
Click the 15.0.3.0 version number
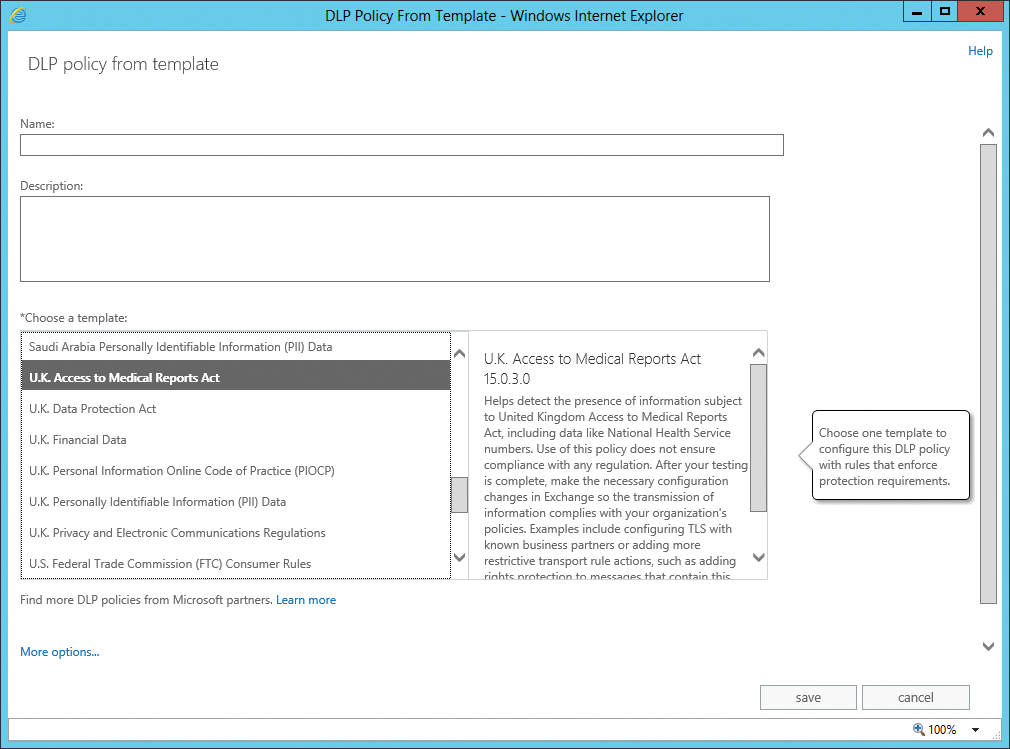click(507, 379)
